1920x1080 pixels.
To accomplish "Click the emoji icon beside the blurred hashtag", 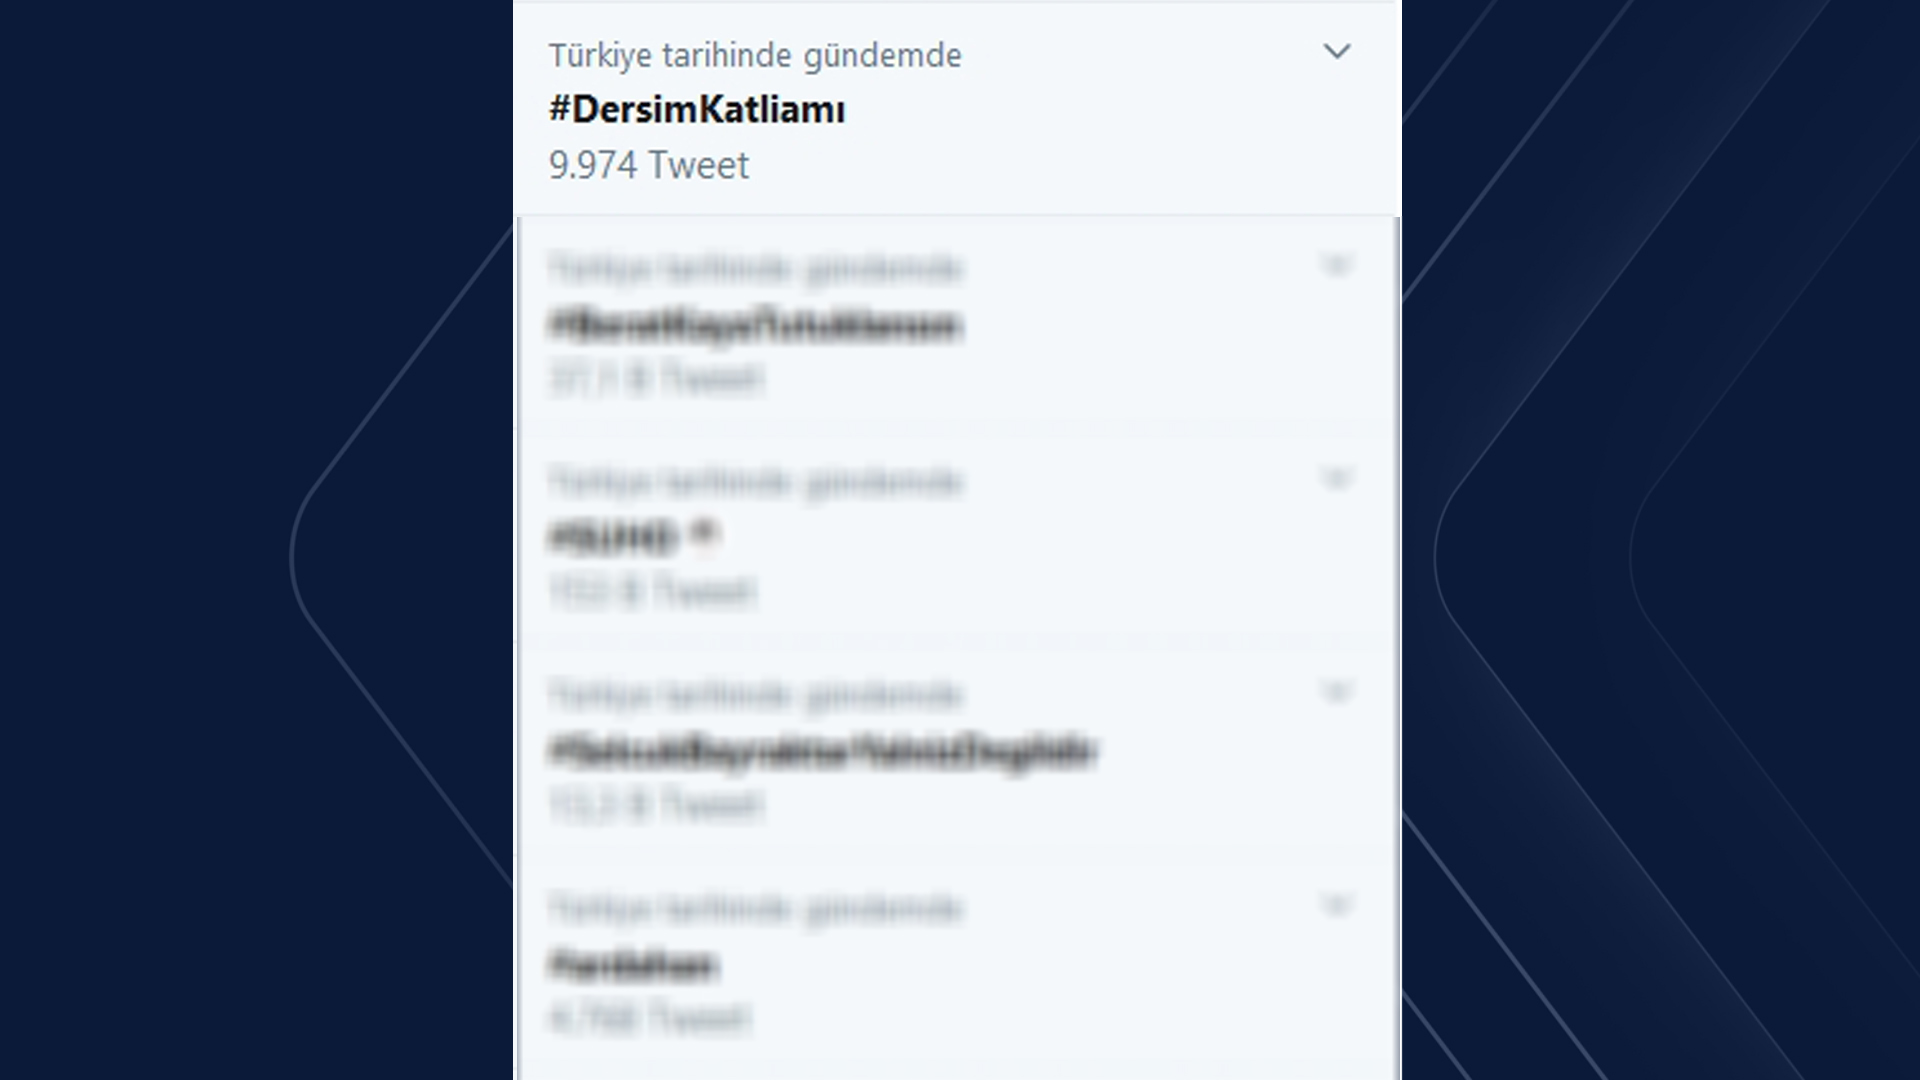I will [705, 535].
